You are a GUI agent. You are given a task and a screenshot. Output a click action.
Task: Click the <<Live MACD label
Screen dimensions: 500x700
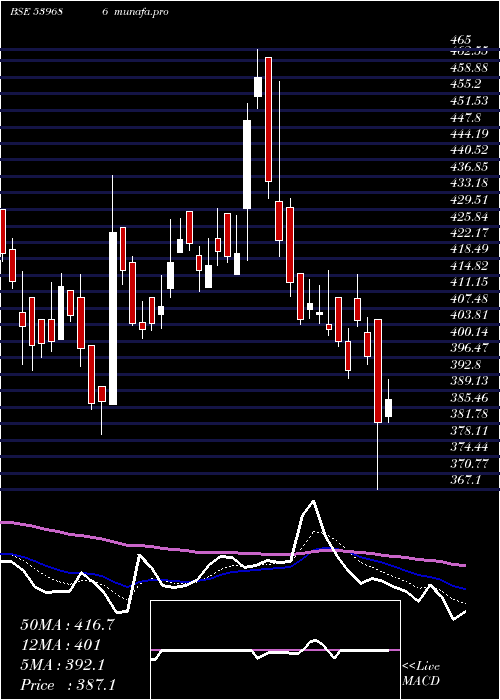(421, 674)
